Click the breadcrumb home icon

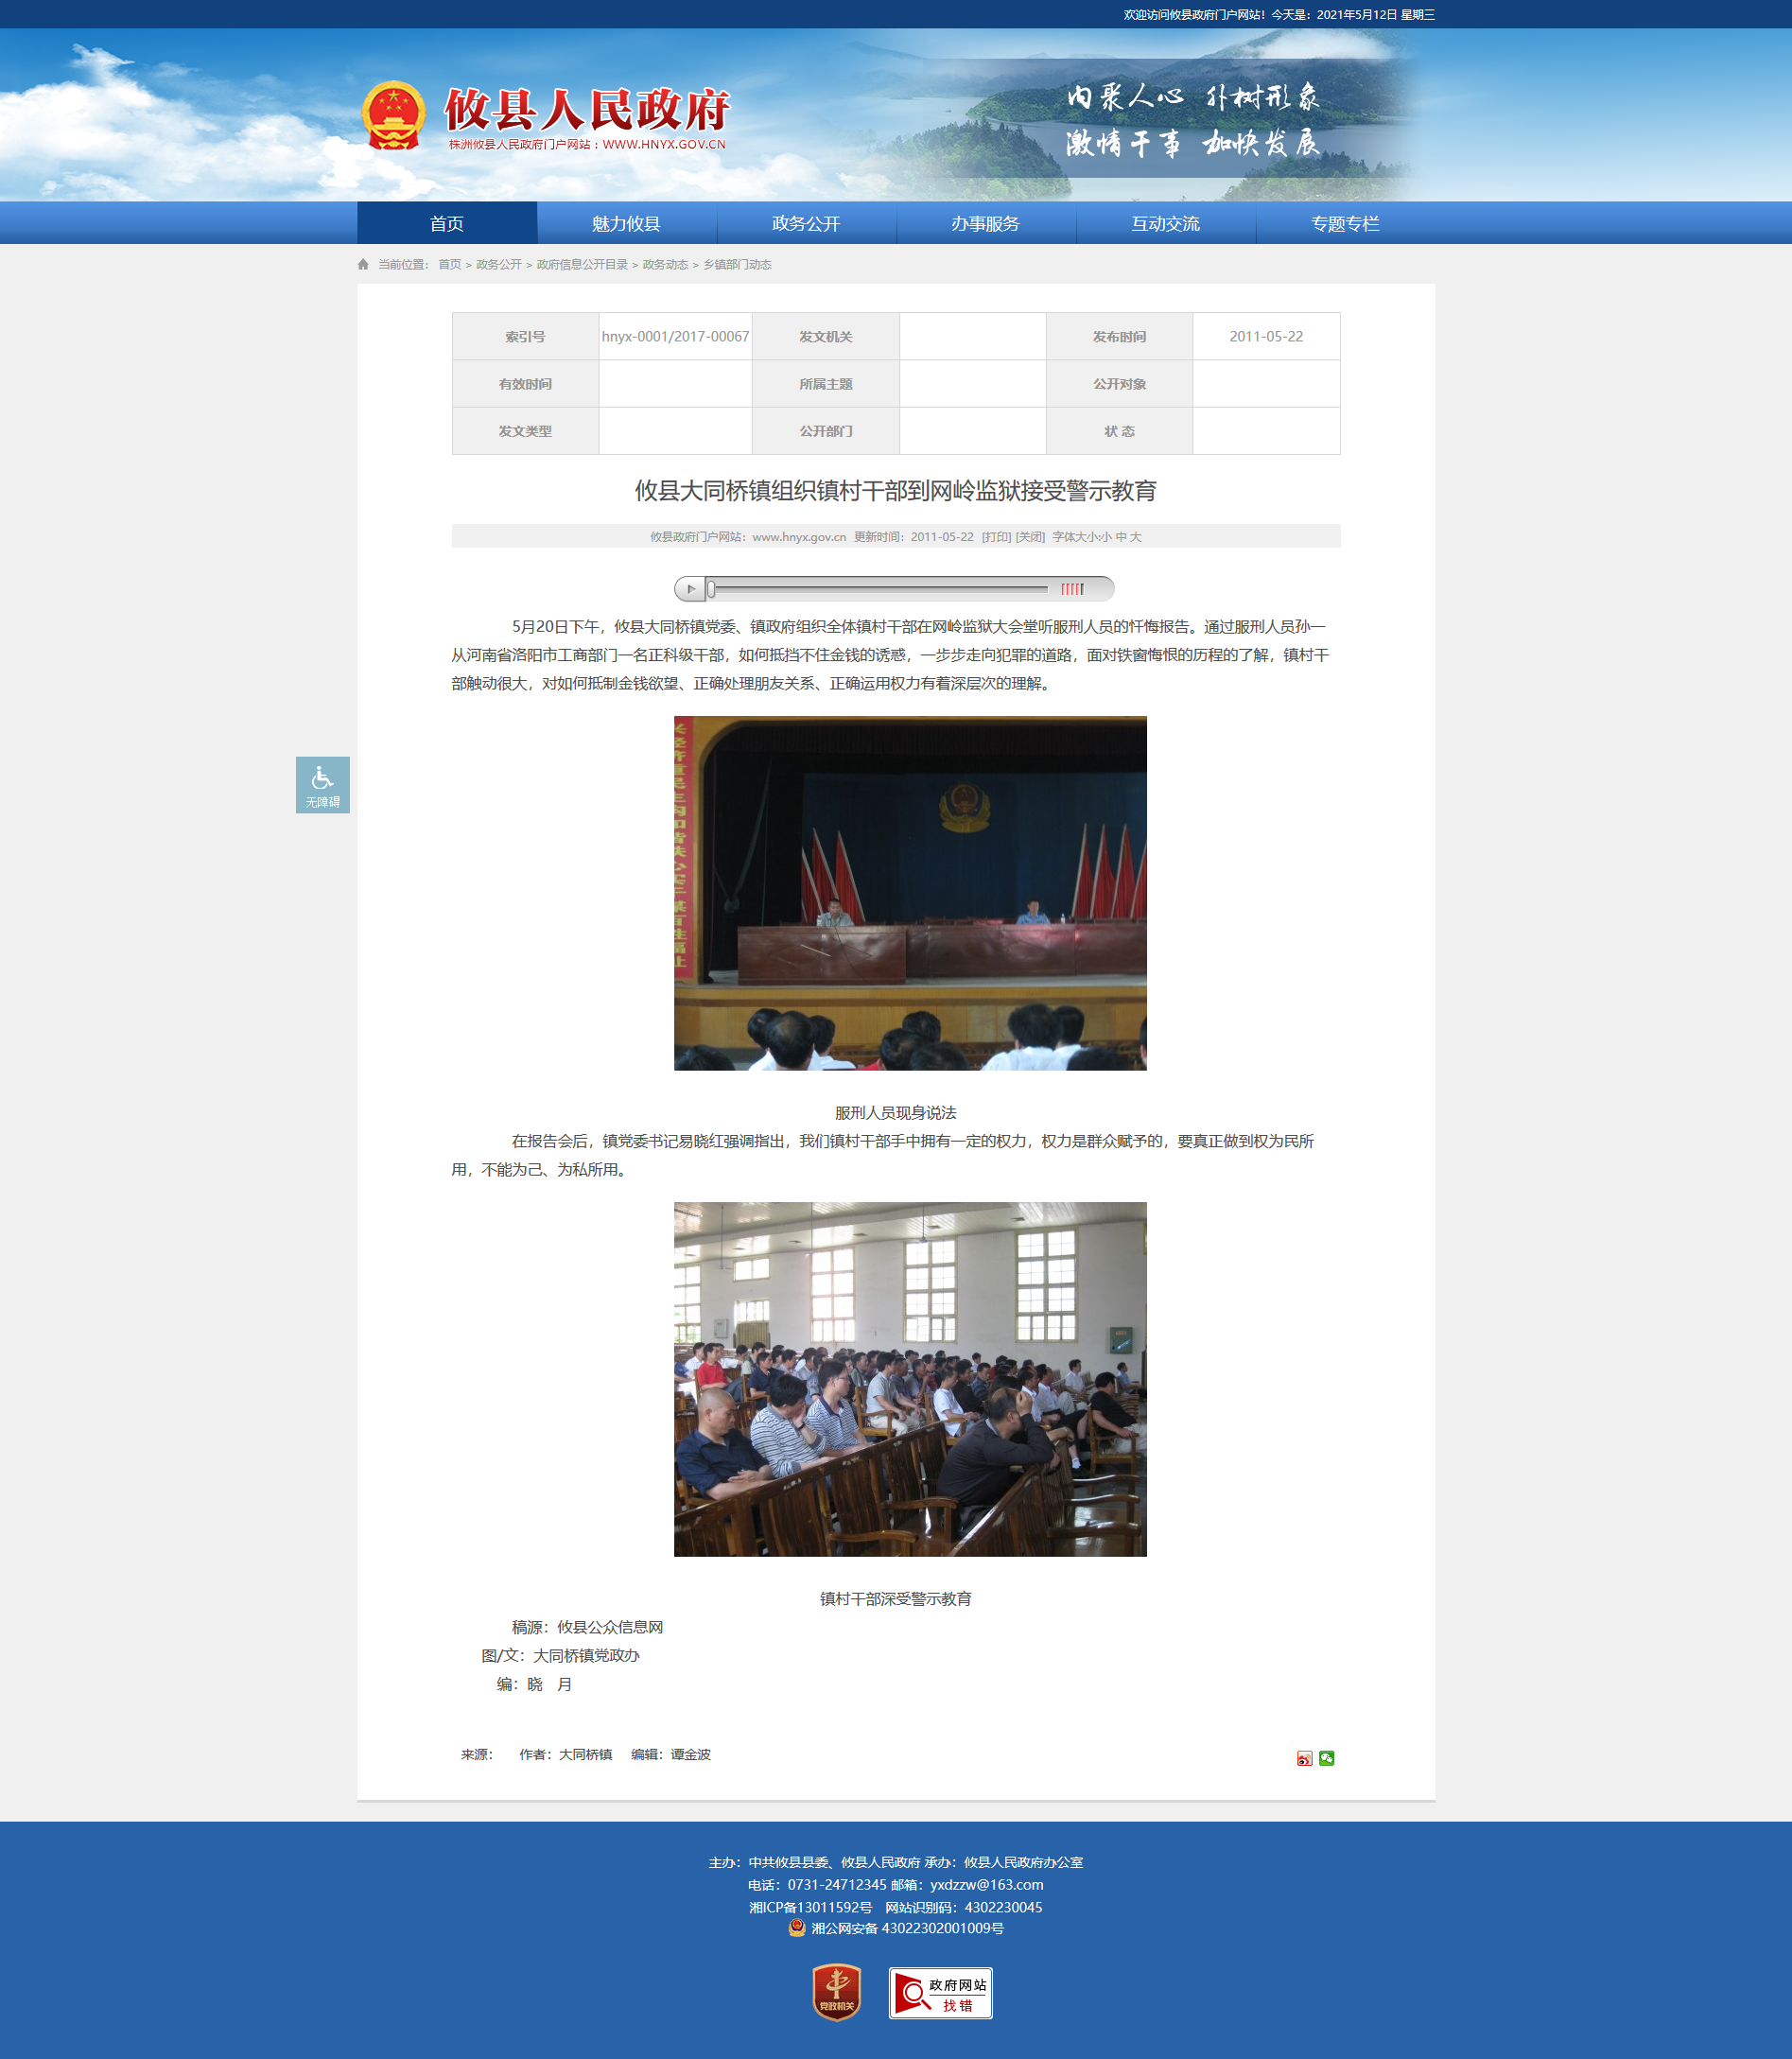click(x=363, y=265)
